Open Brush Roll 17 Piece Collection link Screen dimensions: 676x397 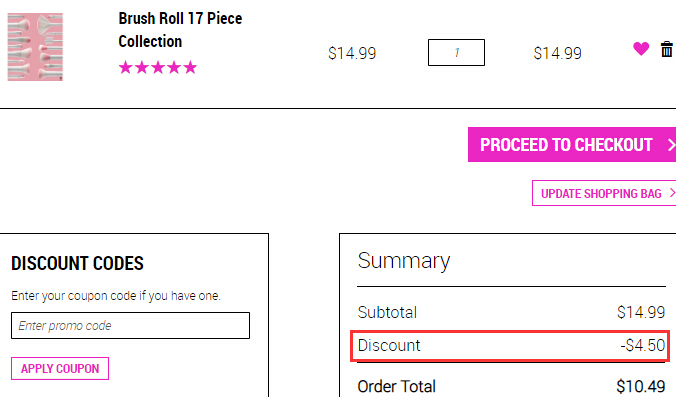(x=180, y=30)
